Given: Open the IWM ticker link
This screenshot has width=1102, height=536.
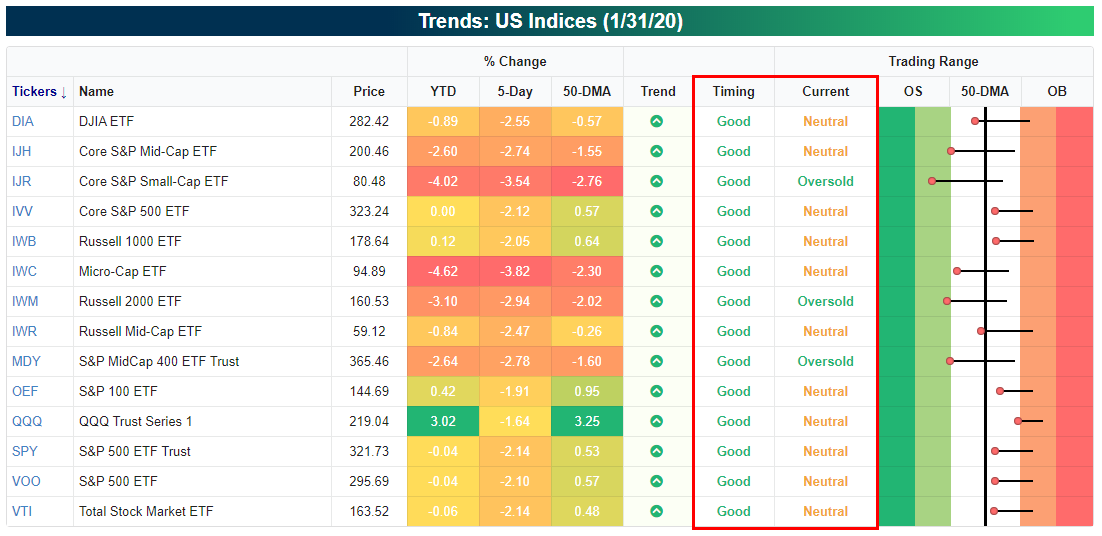Looking at the screenshot, I should pyautogui.click(x=25, y=301).
